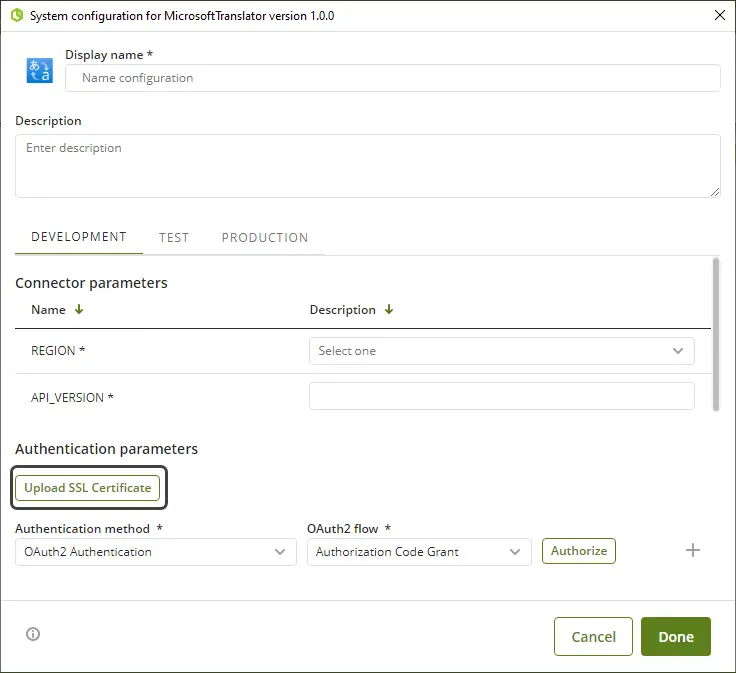The width and height of the screenshot is (736, 673).
Task: Switch to the DEVELOPMENT tab
Action: tap(79, 237)
